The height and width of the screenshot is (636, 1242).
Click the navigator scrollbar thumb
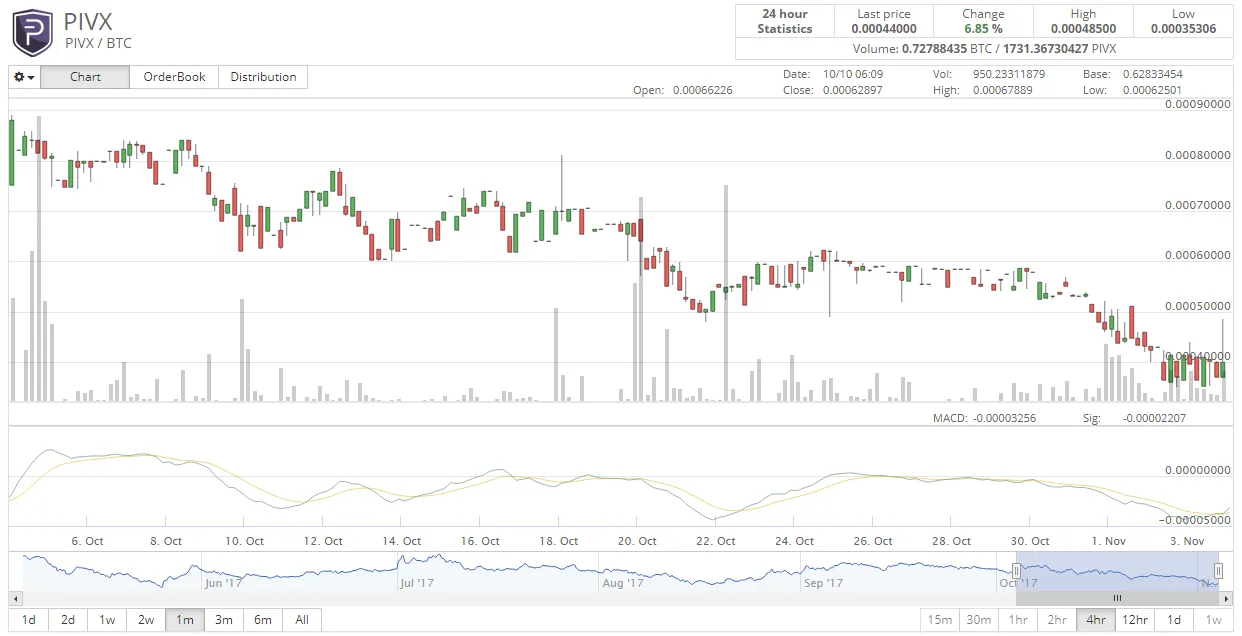pos(1117,598)
